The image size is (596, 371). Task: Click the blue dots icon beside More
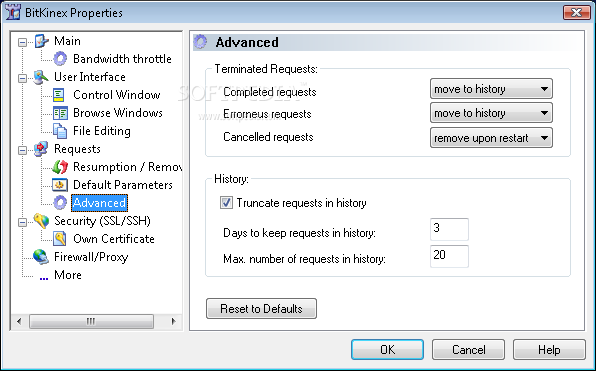pyautogui.click(x=44, y=279)
